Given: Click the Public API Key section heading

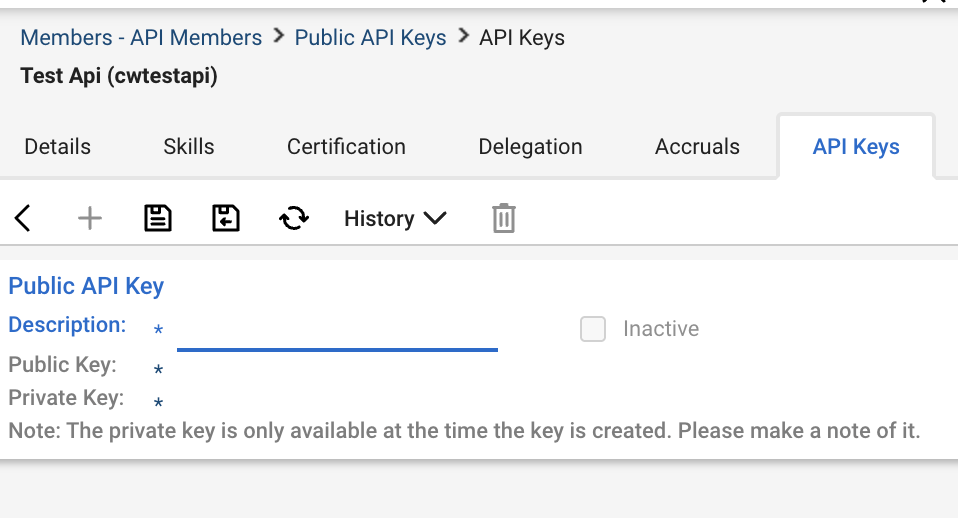Looking at the screenshot, I should pos(86,286).
